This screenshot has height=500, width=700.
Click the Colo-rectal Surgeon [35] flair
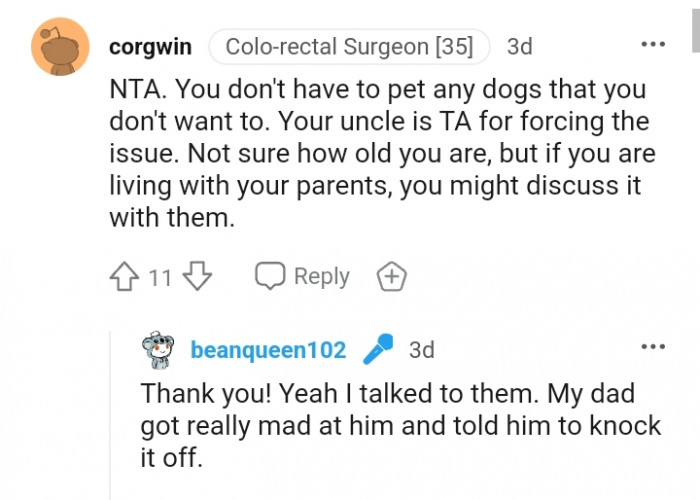[x=349, y=47]
